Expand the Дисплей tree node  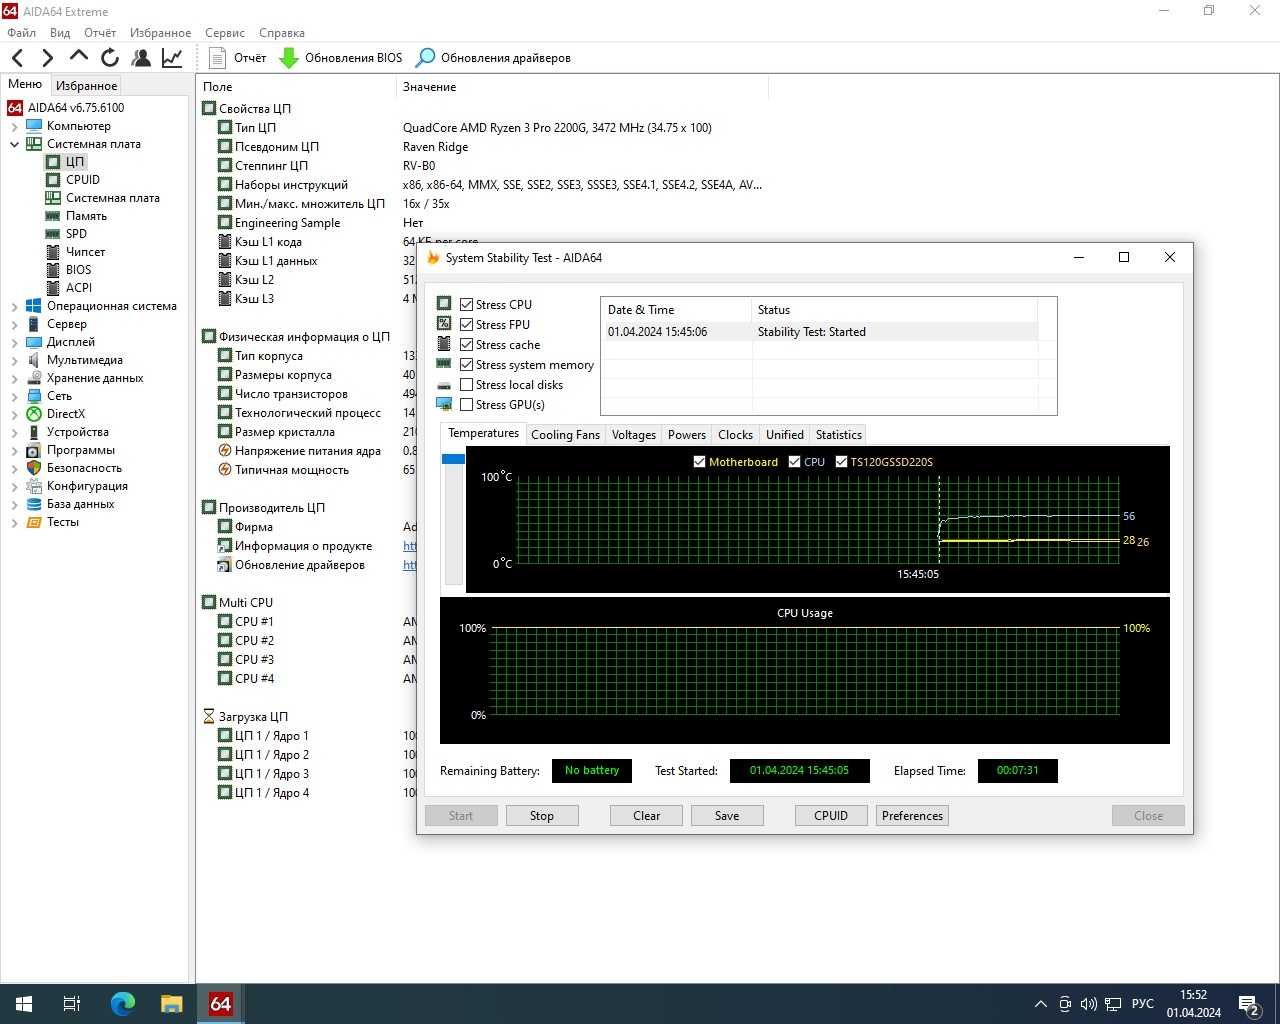14,342
